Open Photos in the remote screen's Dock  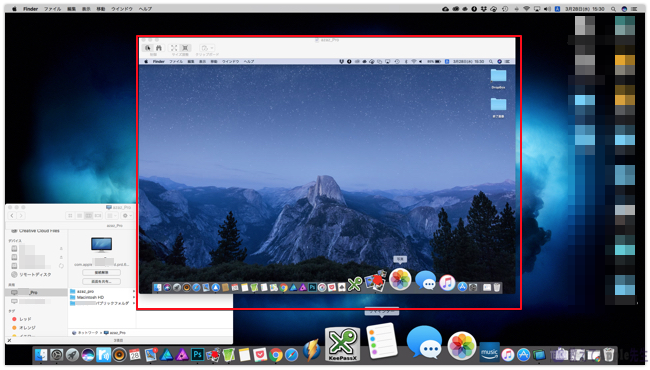click(400, 279)
